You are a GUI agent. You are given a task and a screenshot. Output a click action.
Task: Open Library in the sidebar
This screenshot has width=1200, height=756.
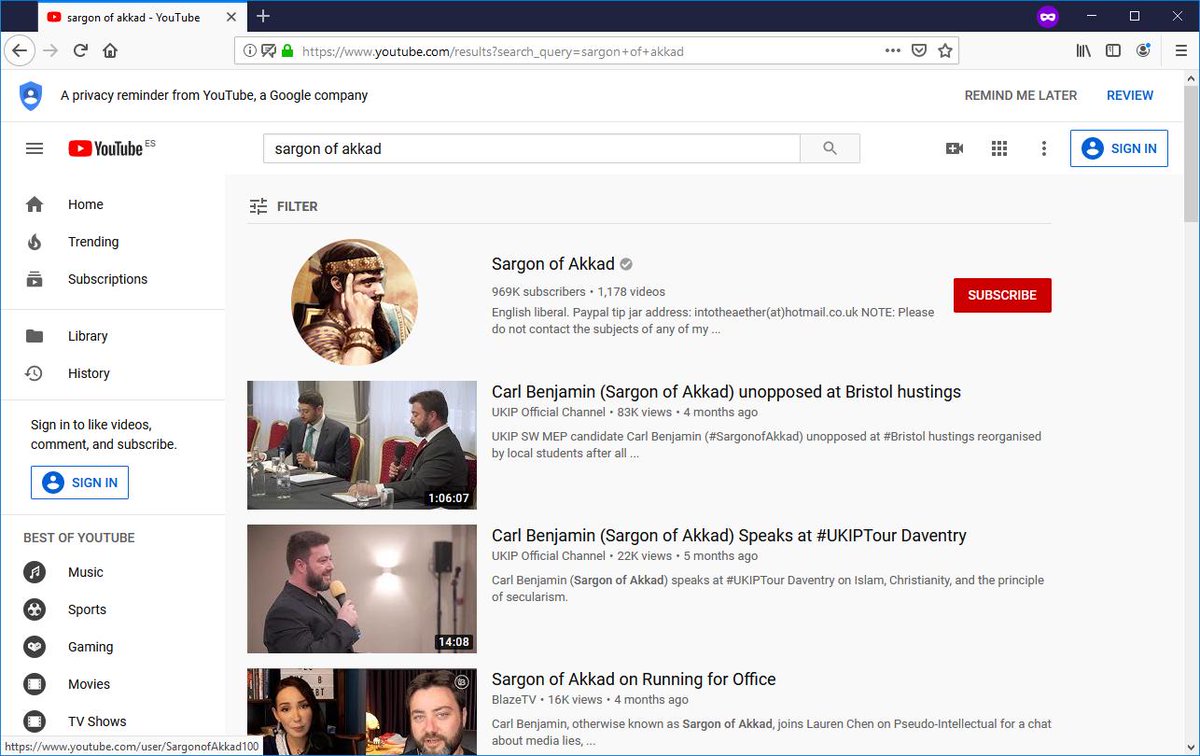pos(112,336)
